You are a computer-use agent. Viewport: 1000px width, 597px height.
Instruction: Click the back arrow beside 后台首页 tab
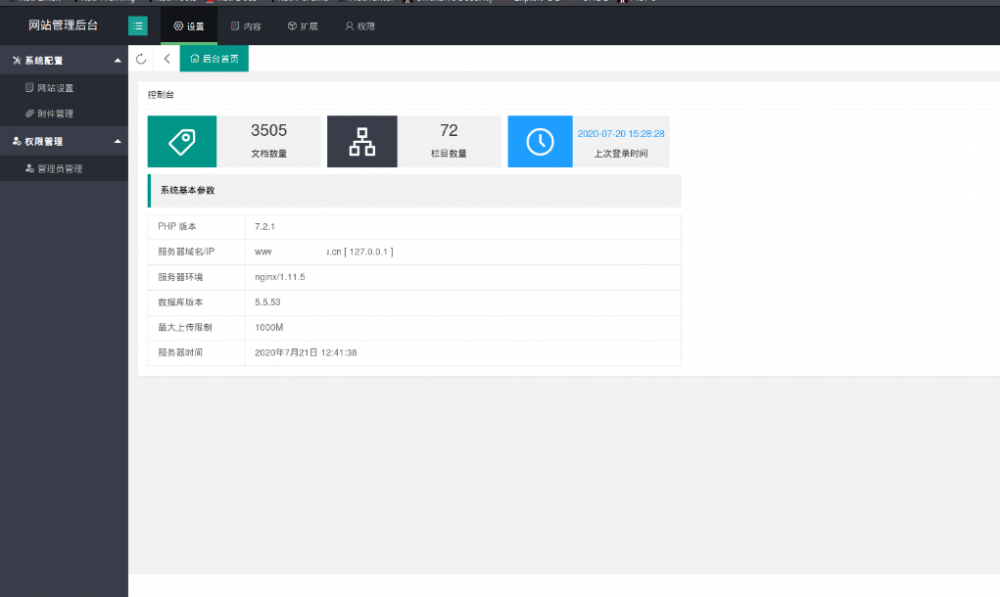click(167, 59)
